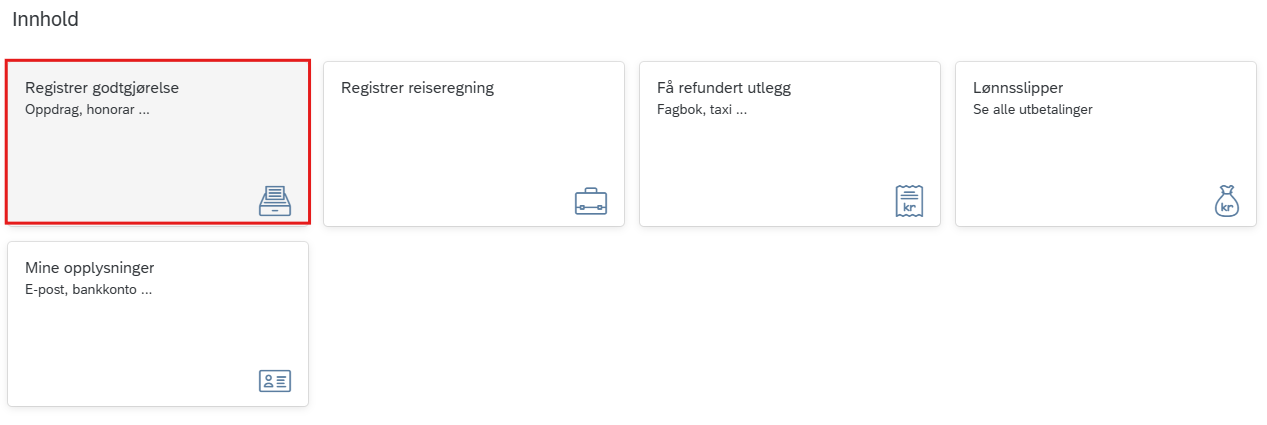Click the 'Lønnsslipper' title text
The height and width of the screenshot is (425, 1267).
pos(1018,88)
